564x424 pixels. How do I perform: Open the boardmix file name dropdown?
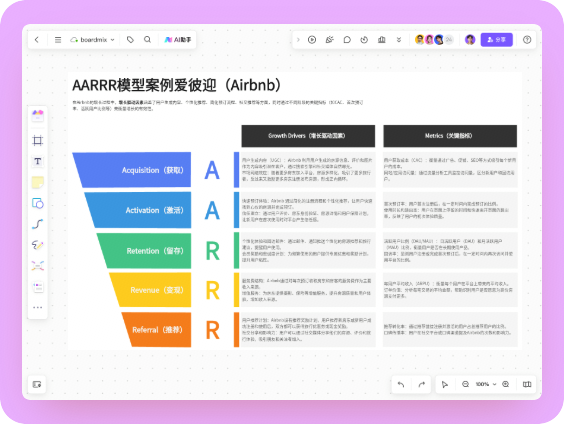[x=92, y=40]
